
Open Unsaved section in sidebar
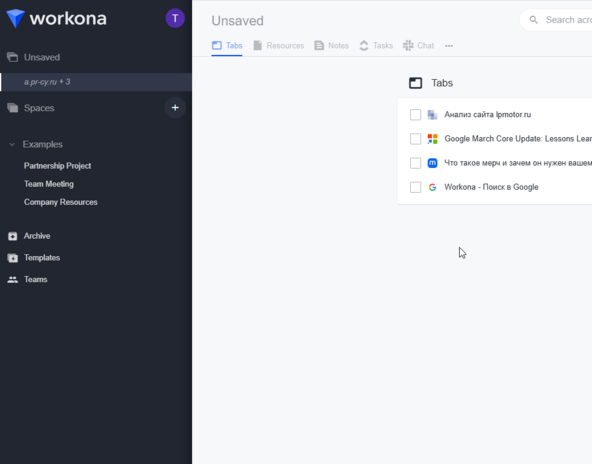pos(42,57)
